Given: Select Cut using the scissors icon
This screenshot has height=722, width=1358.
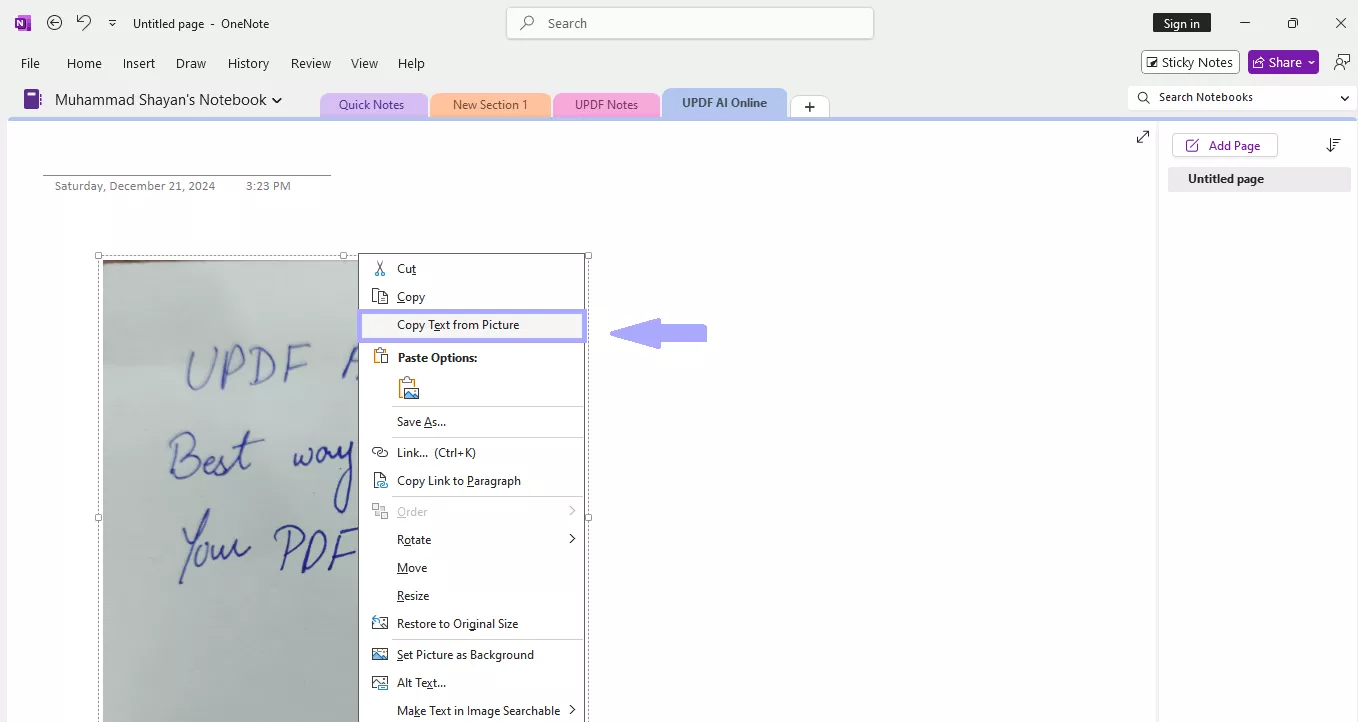Looking at the screenshot, I should point(380,268).
